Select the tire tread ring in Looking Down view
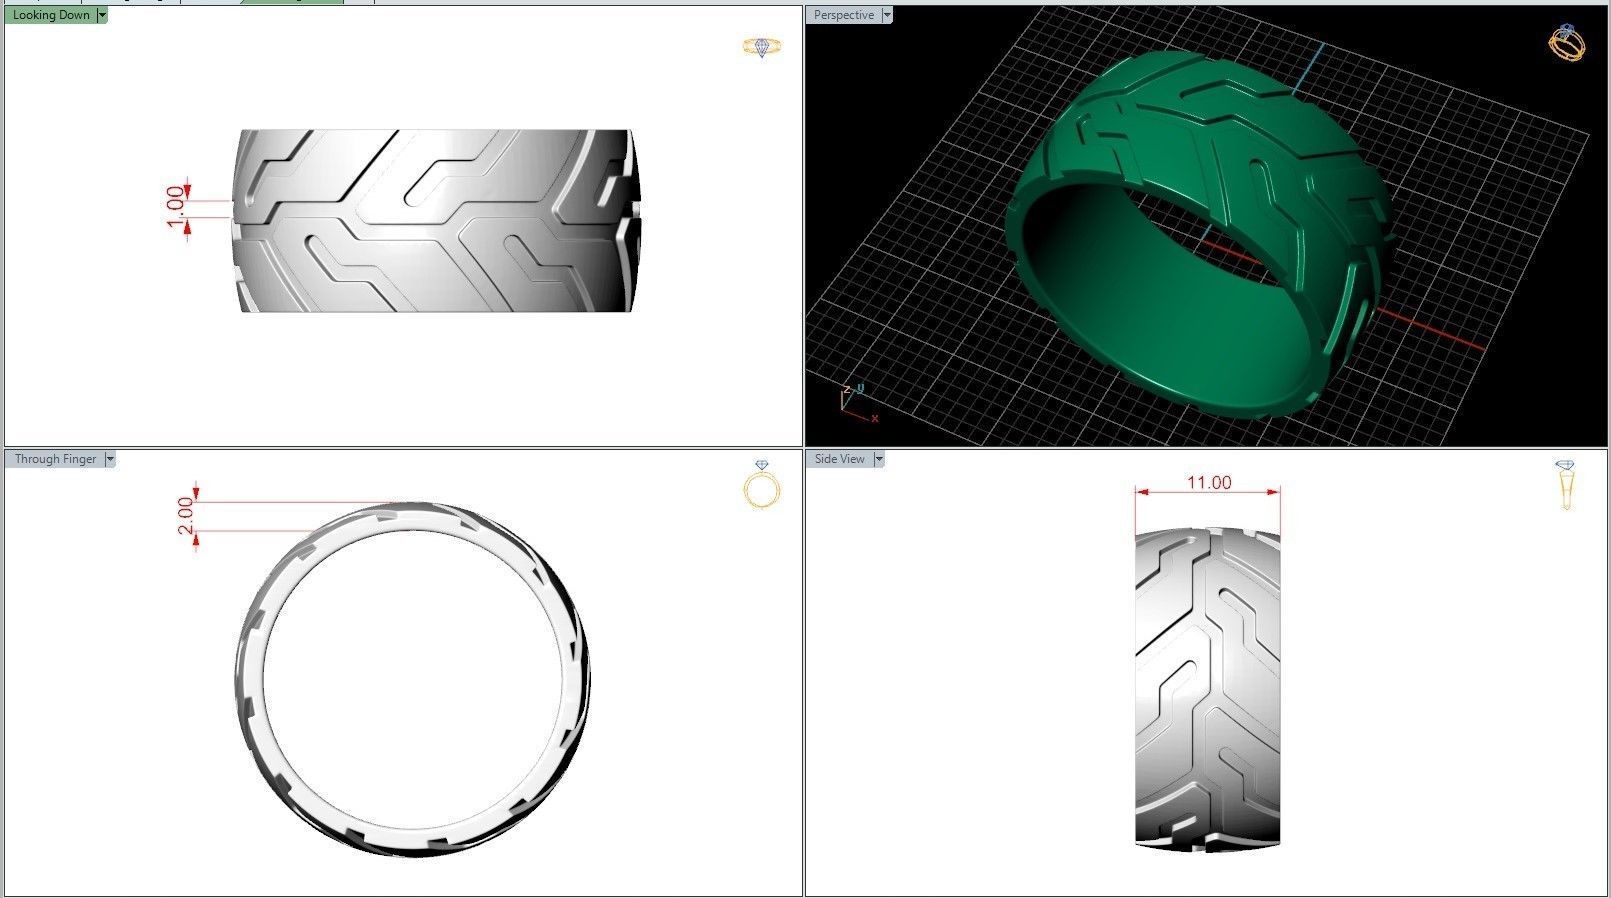The width and height of the screenshot is (1611, 898). tap(436, 221)
